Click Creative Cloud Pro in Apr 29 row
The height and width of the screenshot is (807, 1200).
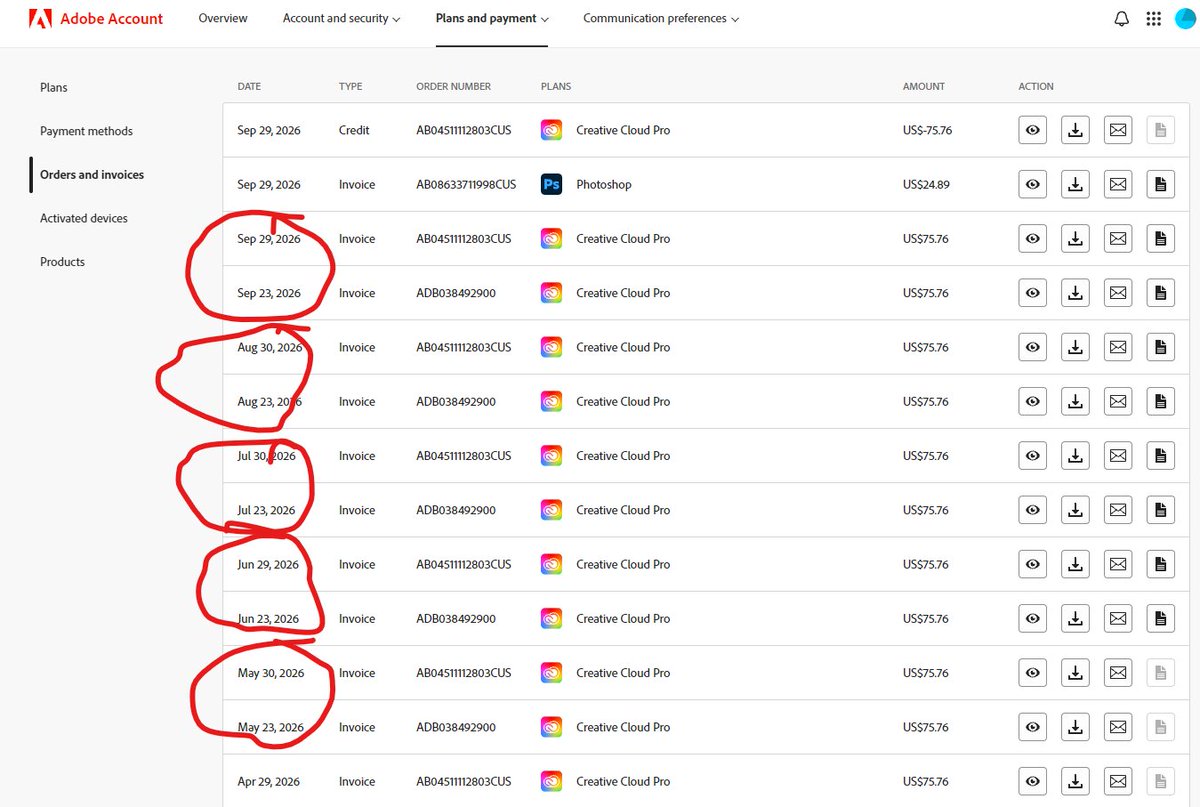coord(623,781)
